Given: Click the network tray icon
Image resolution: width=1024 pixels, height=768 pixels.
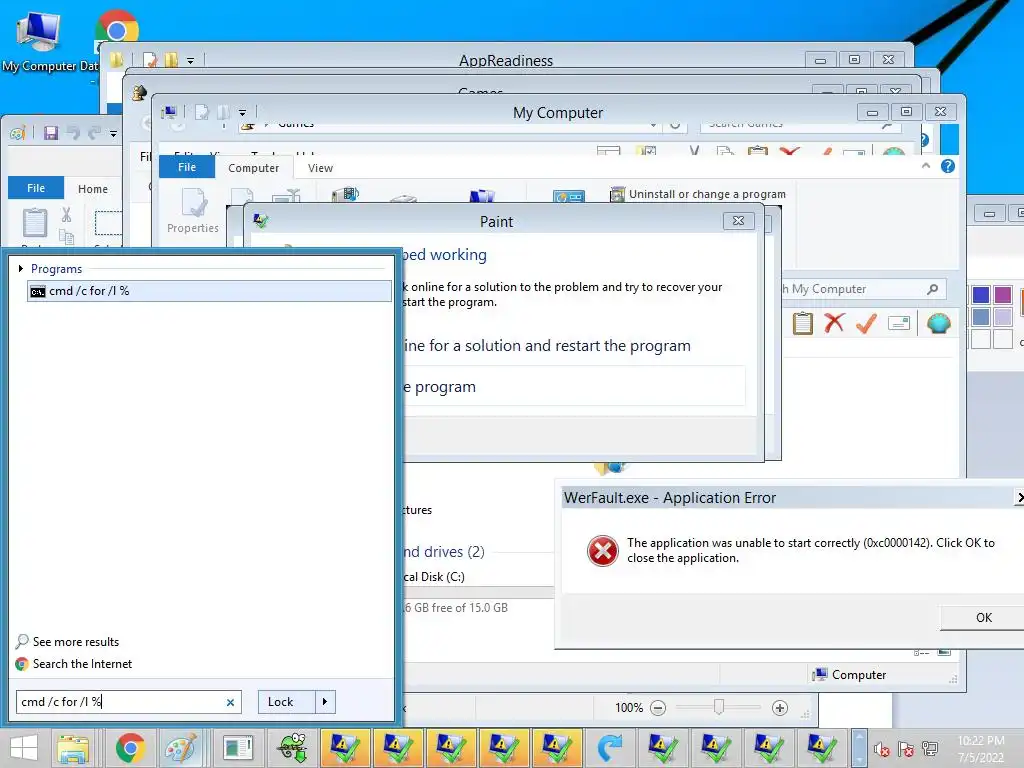Looking at the screenshot, I should click(930, 749).
